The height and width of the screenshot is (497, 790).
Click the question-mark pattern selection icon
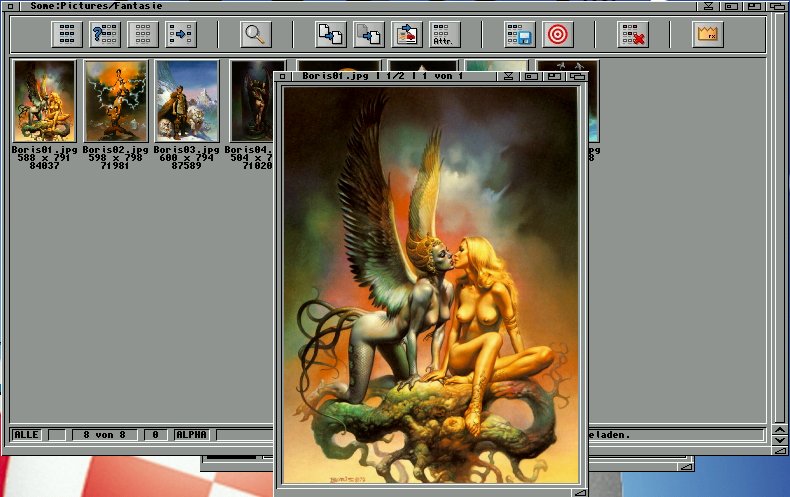[105, 34]
